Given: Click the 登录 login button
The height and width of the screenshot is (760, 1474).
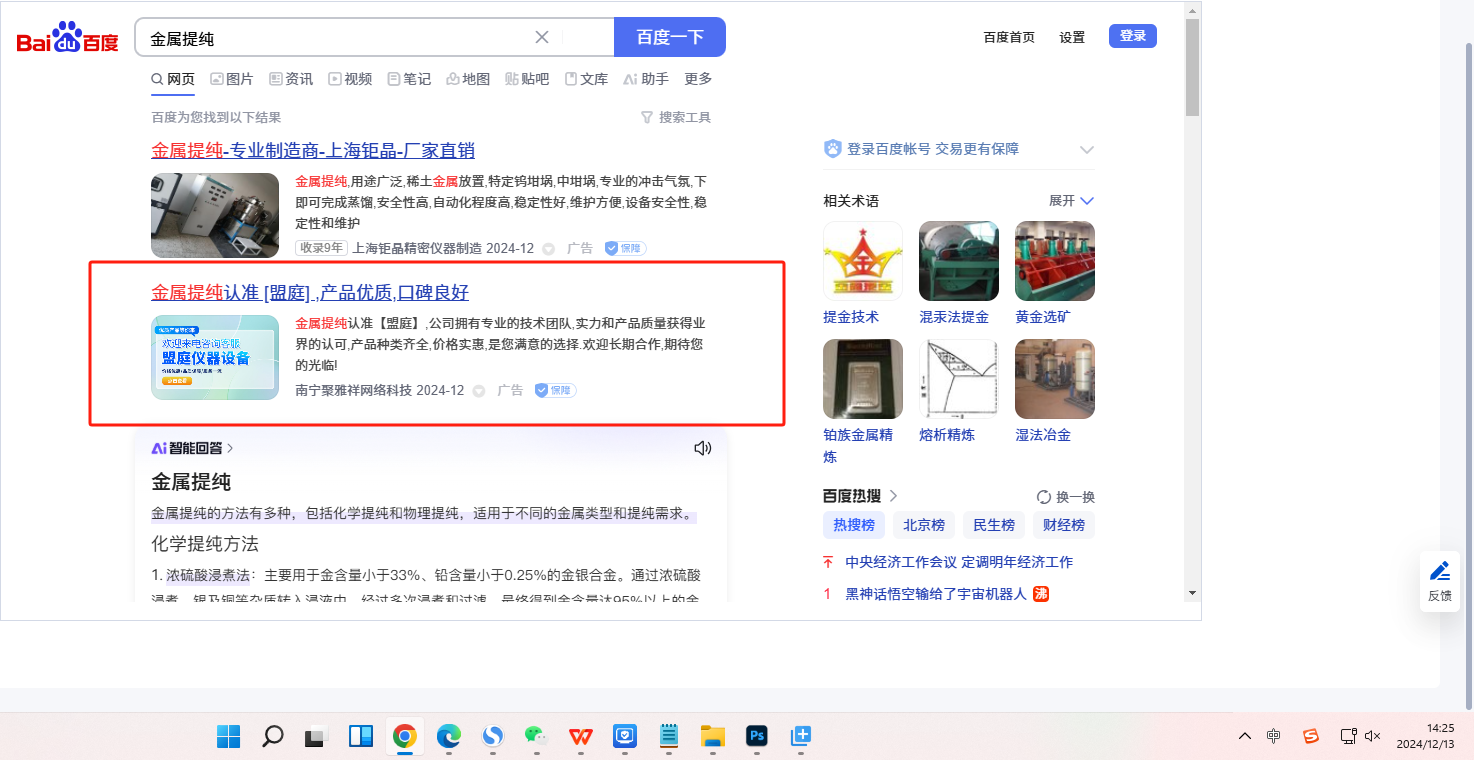Looking at the screenshot, I should tap(1133, 36).
